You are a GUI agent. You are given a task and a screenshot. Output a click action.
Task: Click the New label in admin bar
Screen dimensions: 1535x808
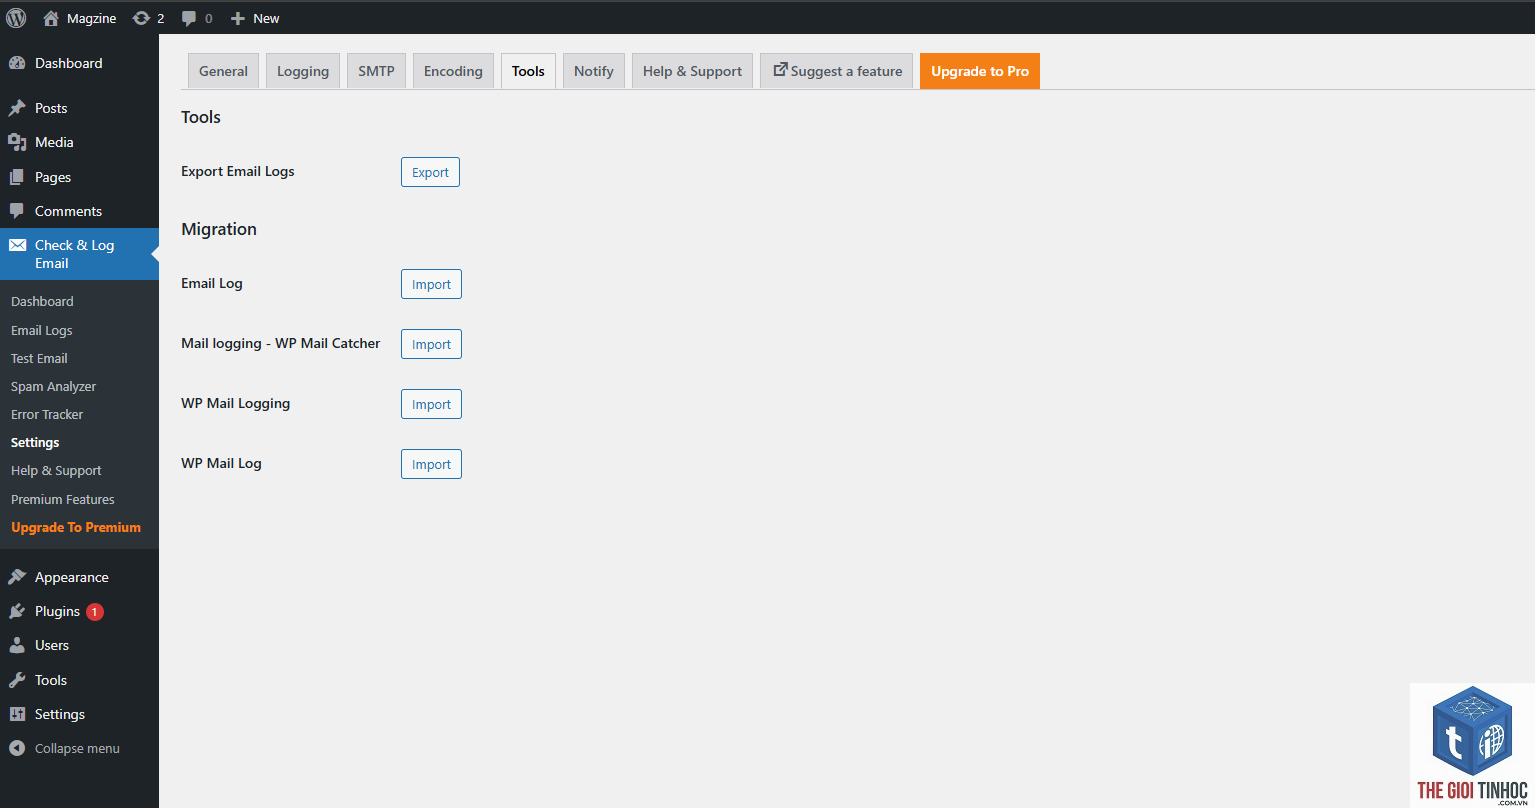266,18
